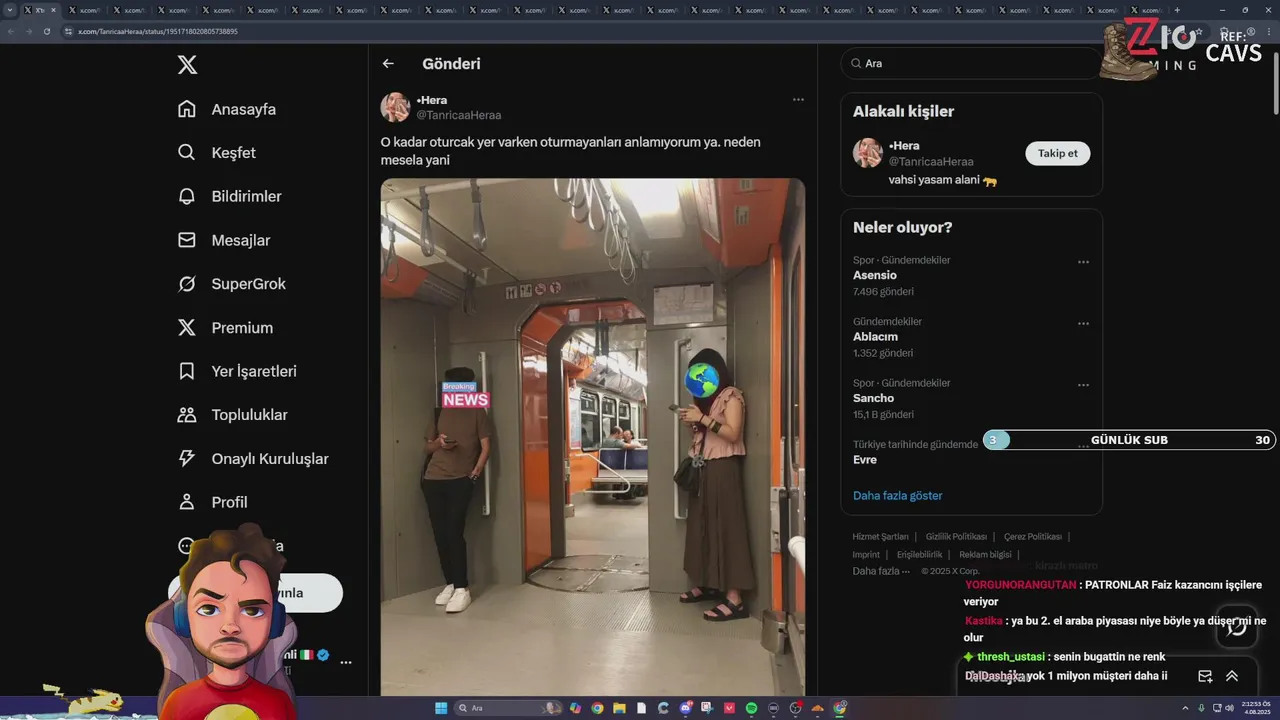1280x720 pixels.
Task: Select the first active X tab
Action: 40,10
